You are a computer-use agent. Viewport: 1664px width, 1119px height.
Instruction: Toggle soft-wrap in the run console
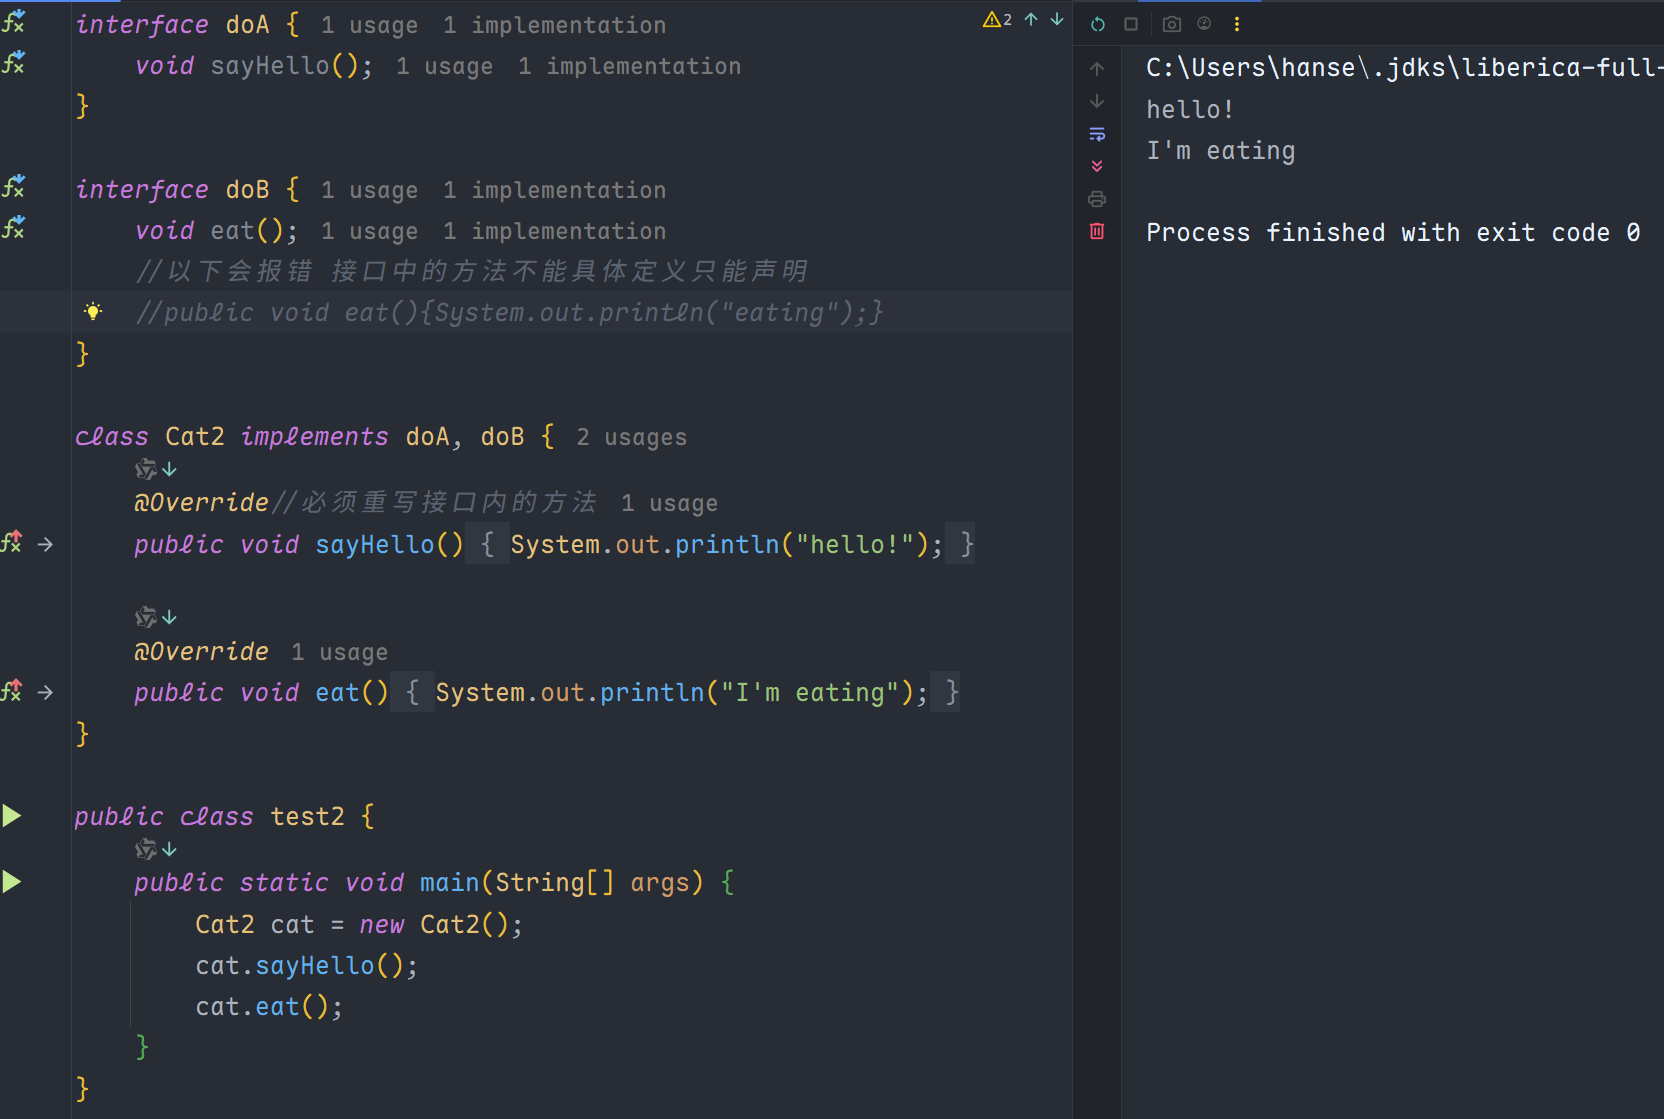point(1097,134)
